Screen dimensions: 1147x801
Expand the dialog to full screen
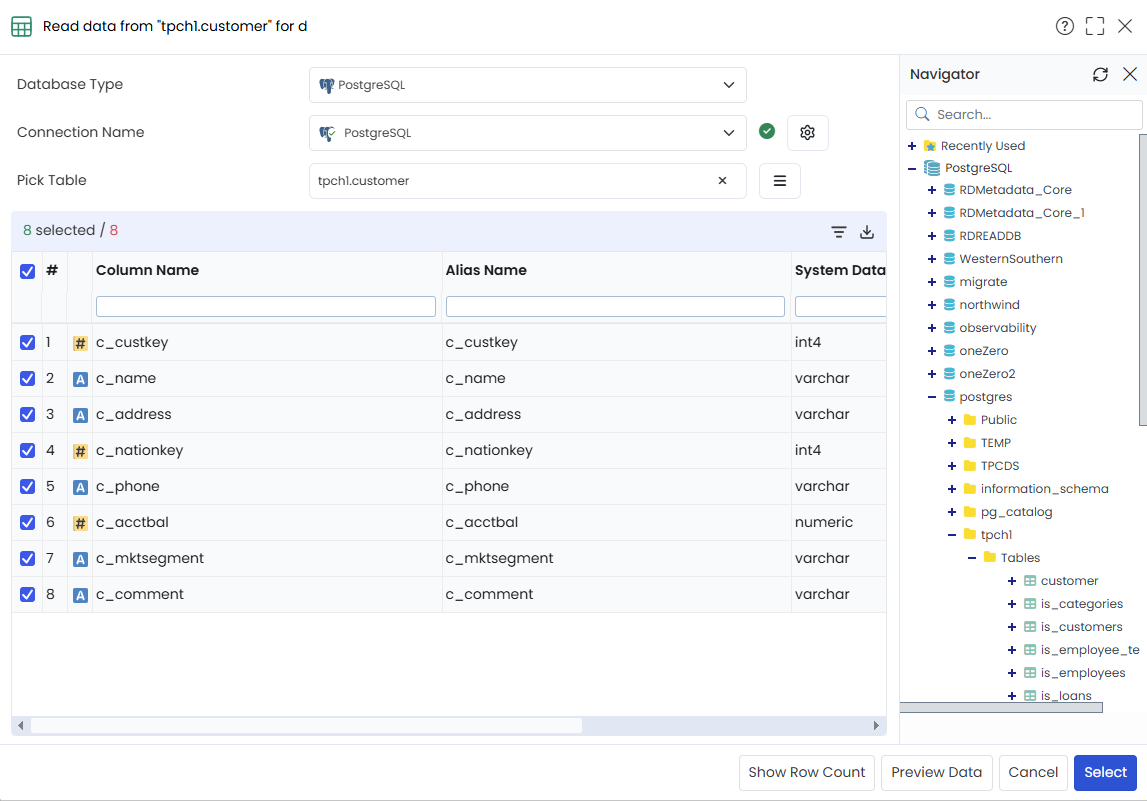1095,26
